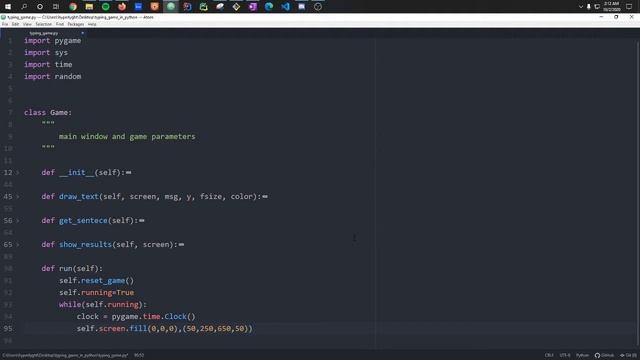
Task: Change the Python grammar selector
Action: pos(582,356)
